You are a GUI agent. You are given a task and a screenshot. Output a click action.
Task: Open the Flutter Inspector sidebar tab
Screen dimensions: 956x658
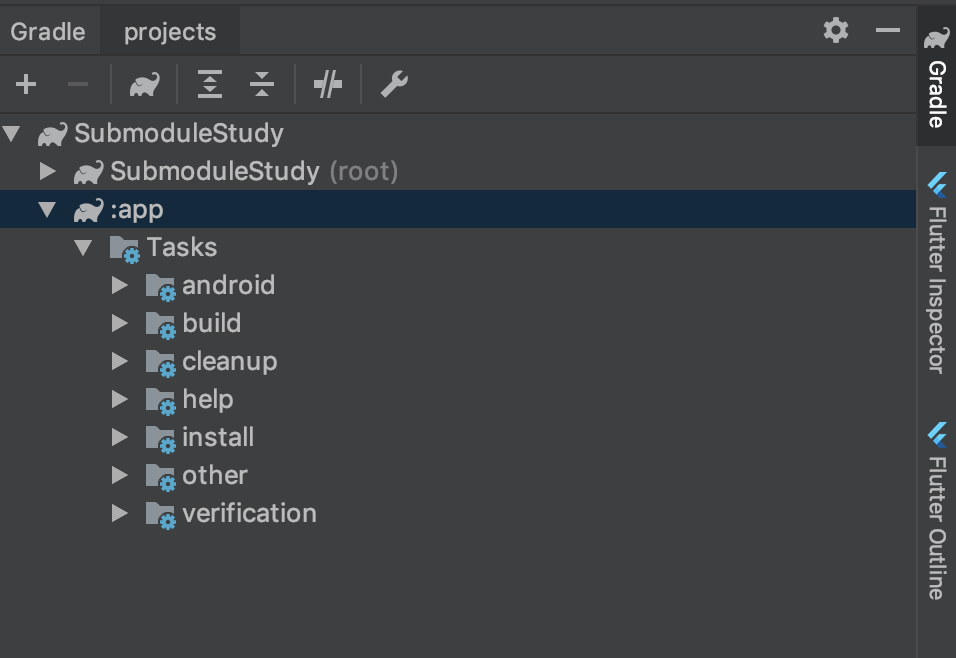936,273
